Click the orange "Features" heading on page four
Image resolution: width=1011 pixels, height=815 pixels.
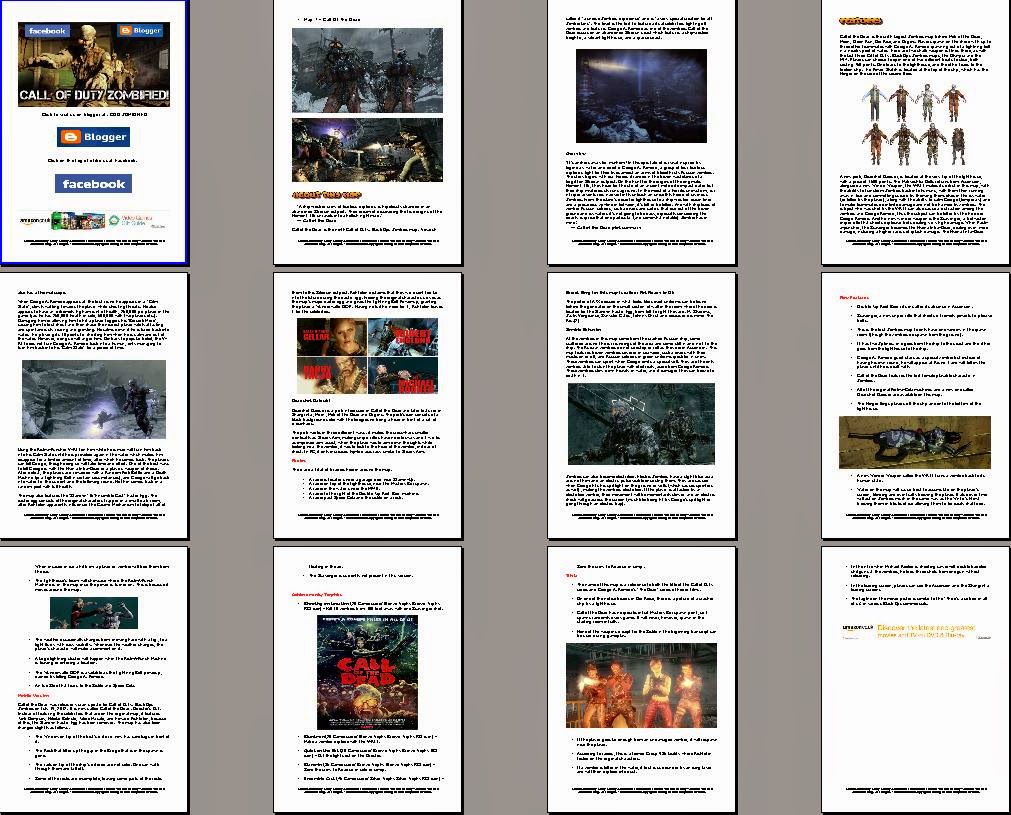tap(861, 21)
